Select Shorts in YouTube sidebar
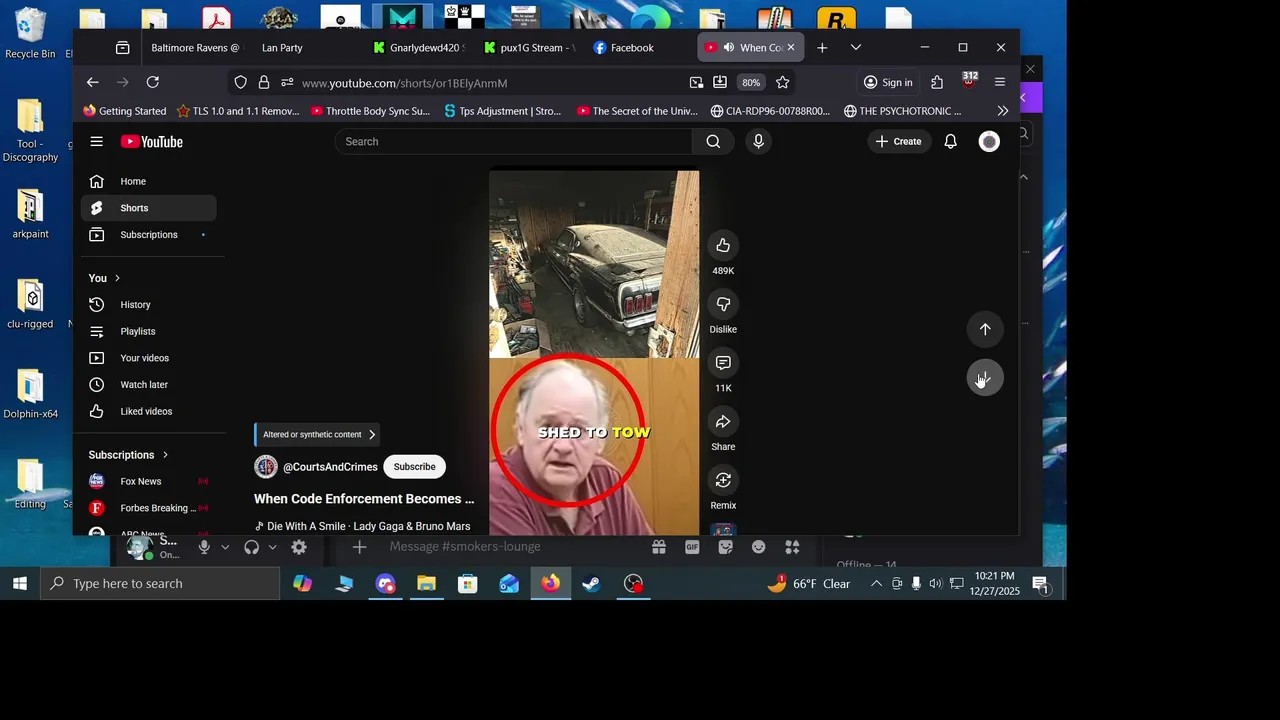 pyautogui.click(x=149, y=208)
